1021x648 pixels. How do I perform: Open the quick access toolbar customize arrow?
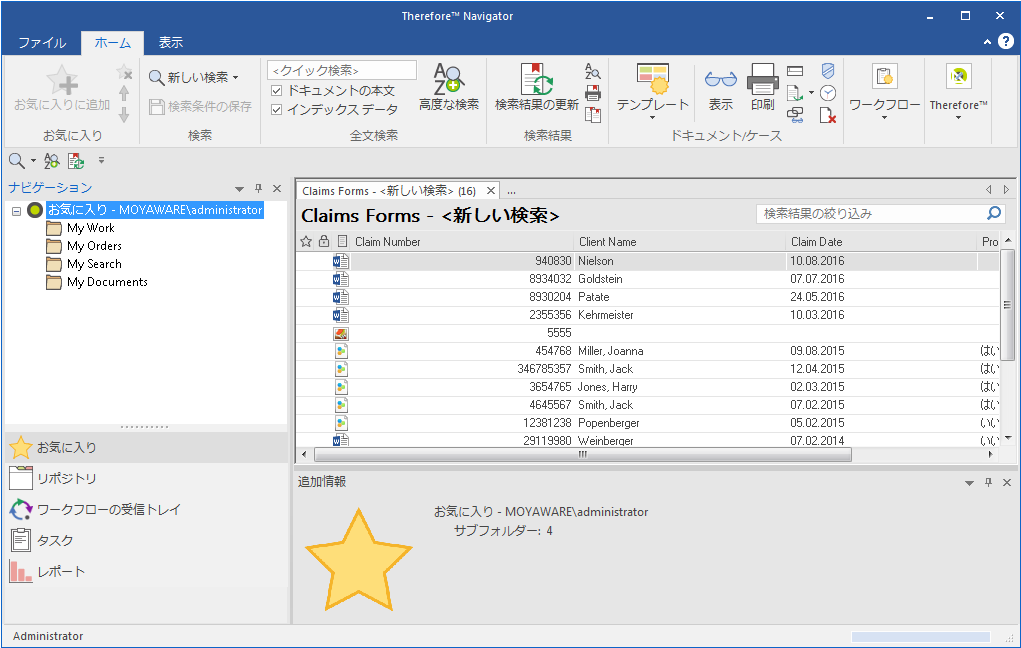pos(101,160)
